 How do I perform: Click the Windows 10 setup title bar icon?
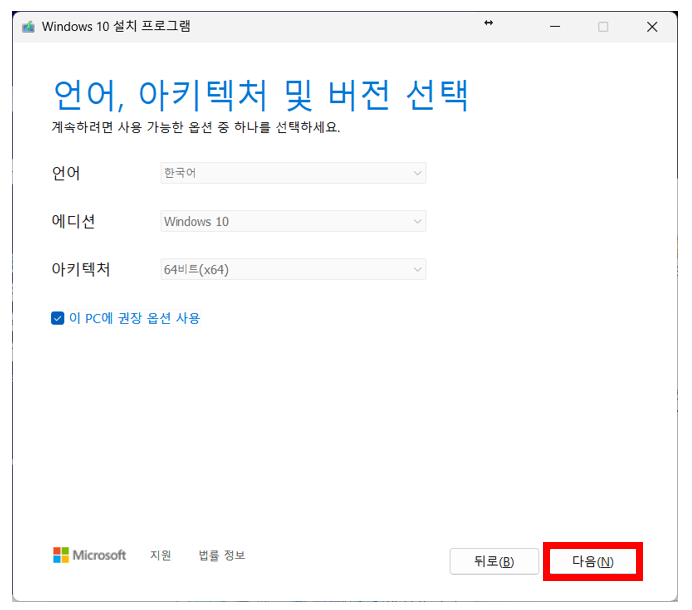pyautogui.click(x=28, y=27)
